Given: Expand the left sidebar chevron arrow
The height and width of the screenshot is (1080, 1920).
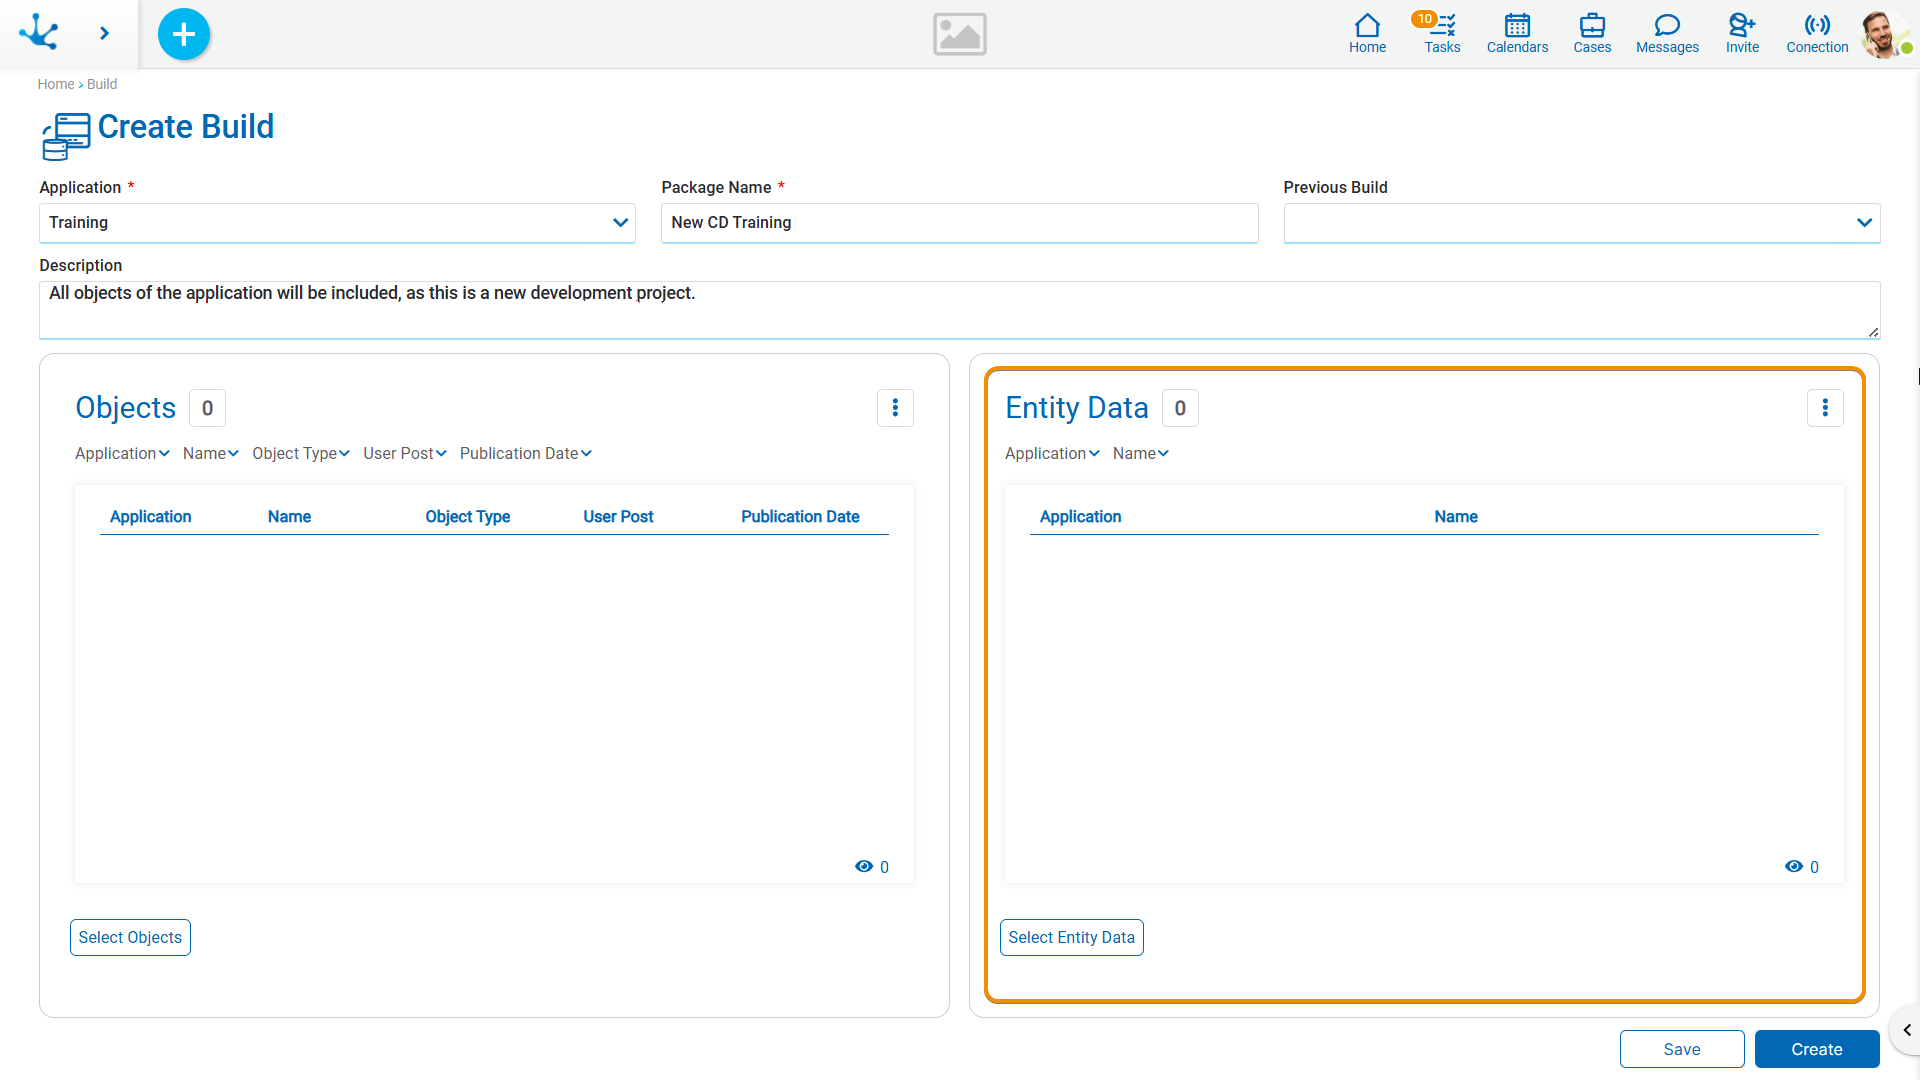Looking at the screenshot, I should (x=104, y=34).
